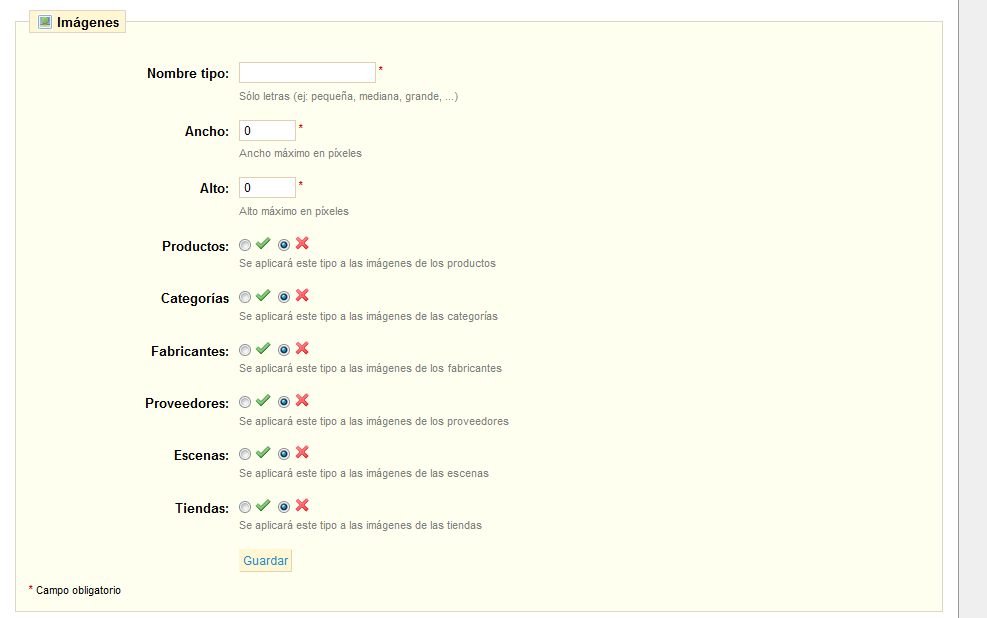Viewport: 987px width, 618px height.
Task: Click inside the Alto field
Action: (266, 187)
